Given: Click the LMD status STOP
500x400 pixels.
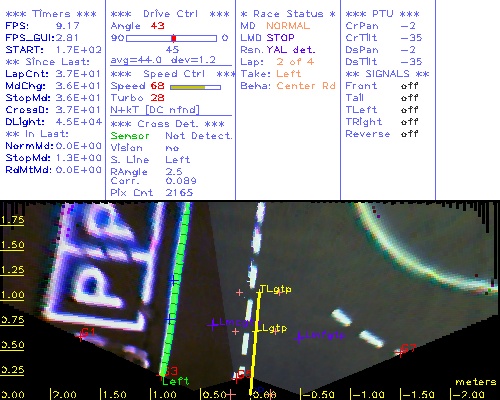Looking at the screenshot, I should click(280, 38).
